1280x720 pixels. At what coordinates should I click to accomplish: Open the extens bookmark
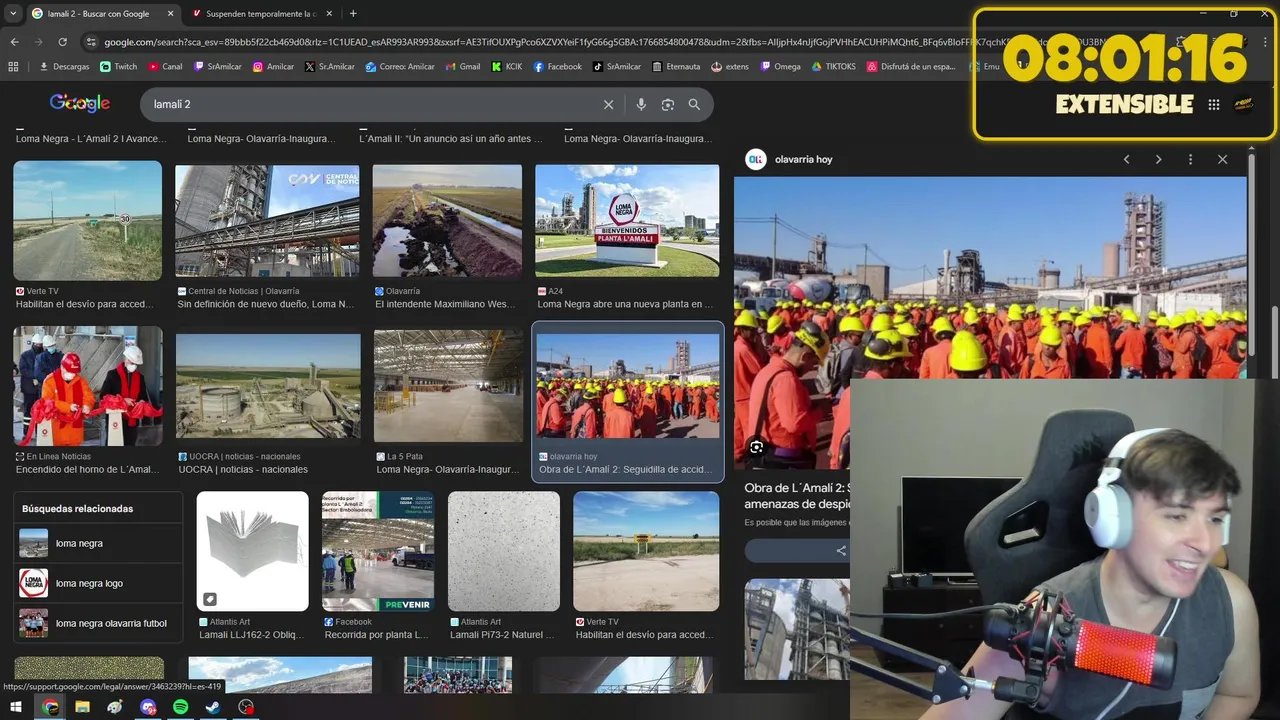pyautogui.click(x=730, y=67)
